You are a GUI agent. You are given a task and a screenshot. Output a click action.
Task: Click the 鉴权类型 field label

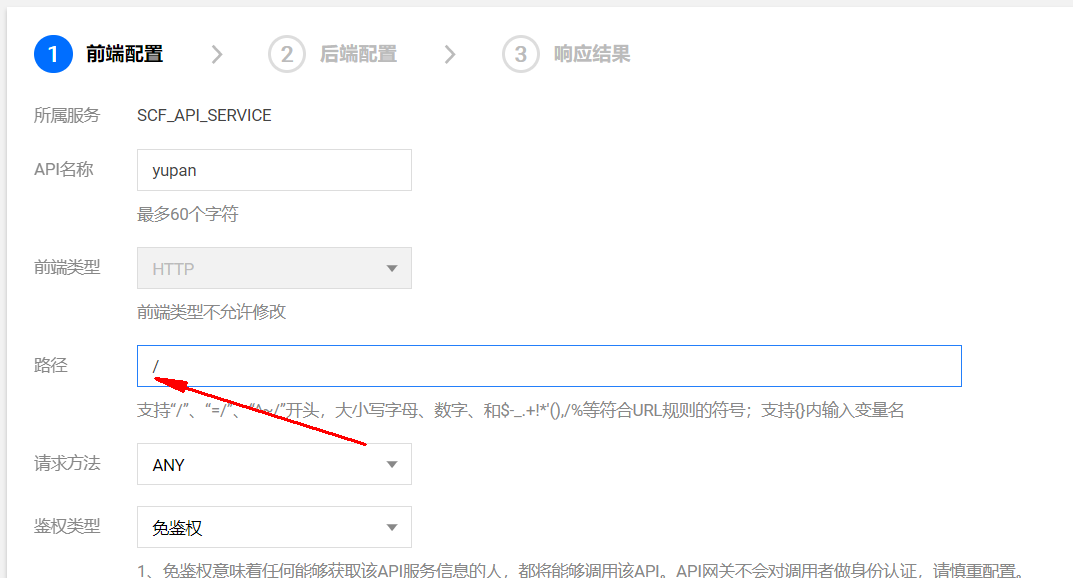67,526
